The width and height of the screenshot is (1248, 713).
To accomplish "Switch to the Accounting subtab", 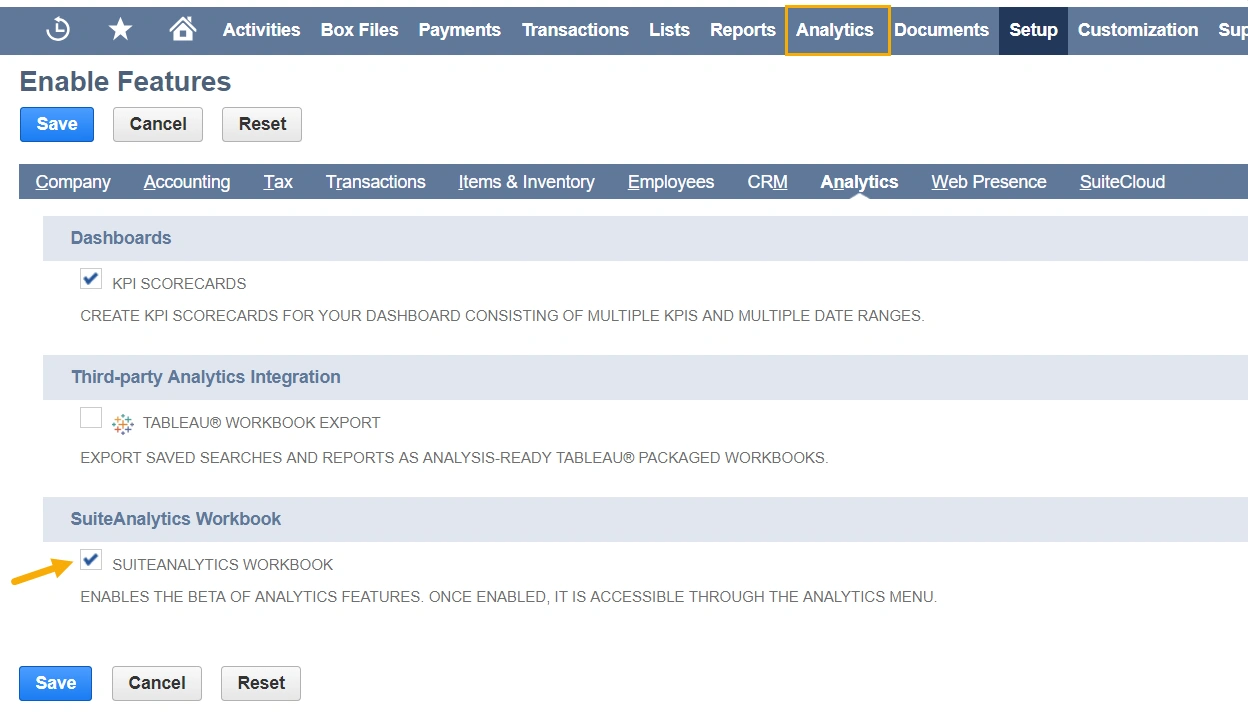I will click(187, 182).
